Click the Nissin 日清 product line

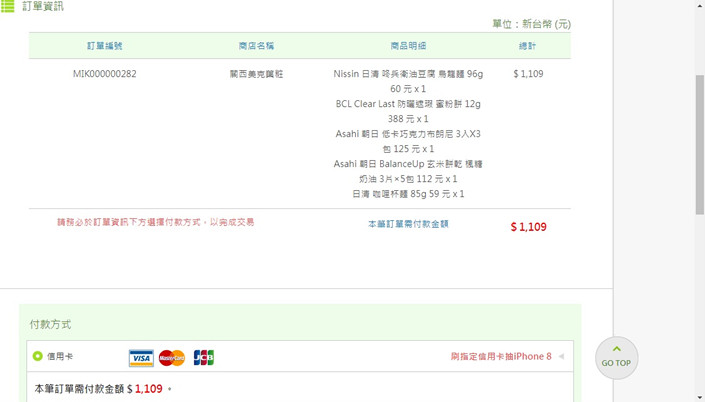(408, 74)
